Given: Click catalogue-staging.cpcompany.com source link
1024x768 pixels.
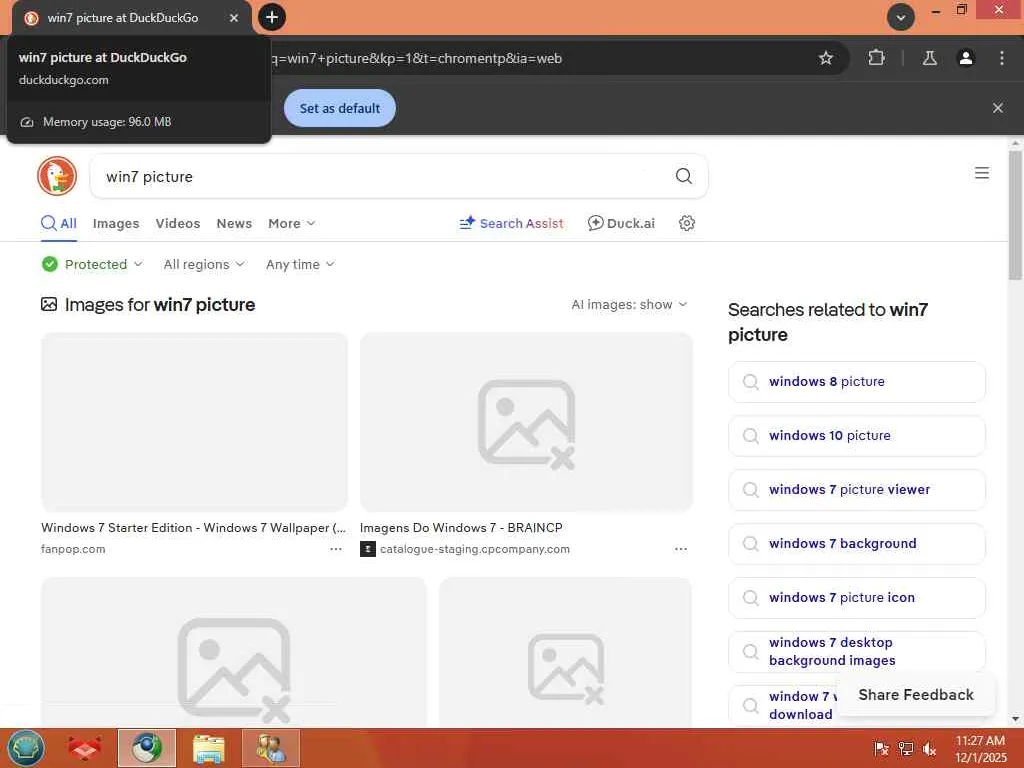Looking at the screenshot, I should [475, 549].
